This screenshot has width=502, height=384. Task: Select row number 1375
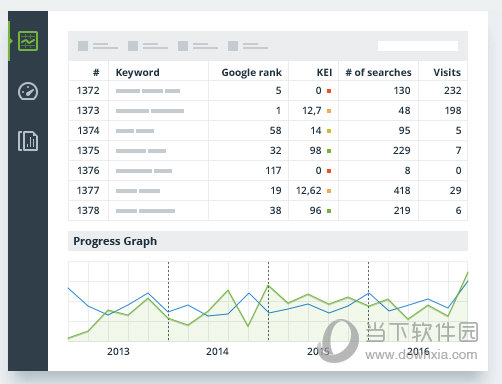point(88,150)
